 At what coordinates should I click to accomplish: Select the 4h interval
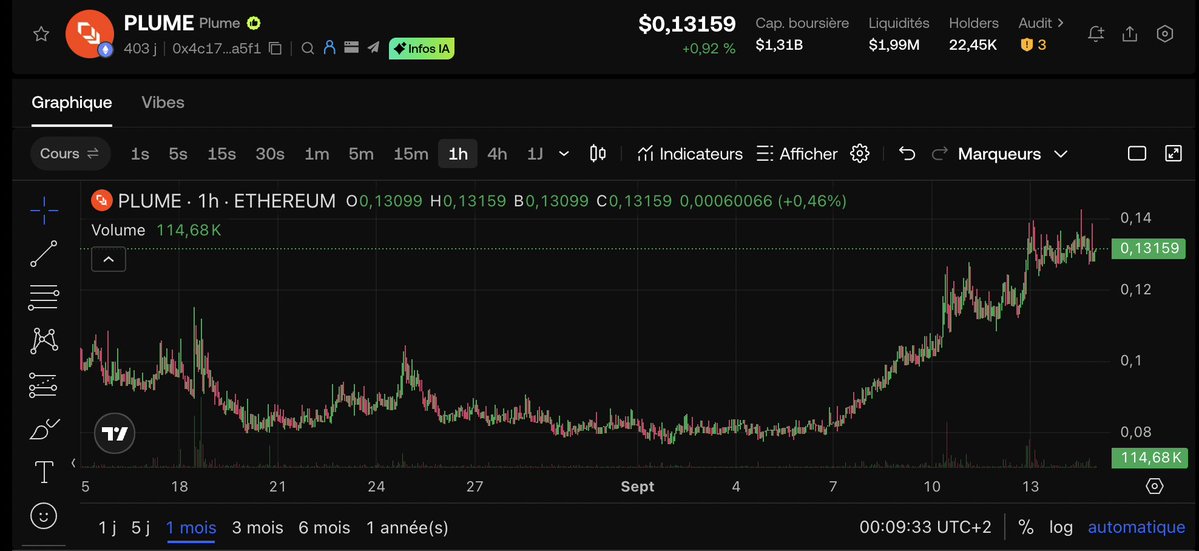[497, 154]
